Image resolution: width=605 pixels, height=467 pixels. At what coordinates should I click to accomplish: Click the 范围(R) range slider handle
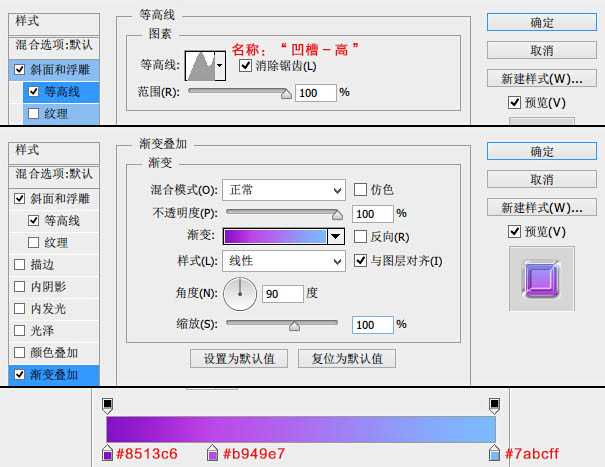(286, 93)
